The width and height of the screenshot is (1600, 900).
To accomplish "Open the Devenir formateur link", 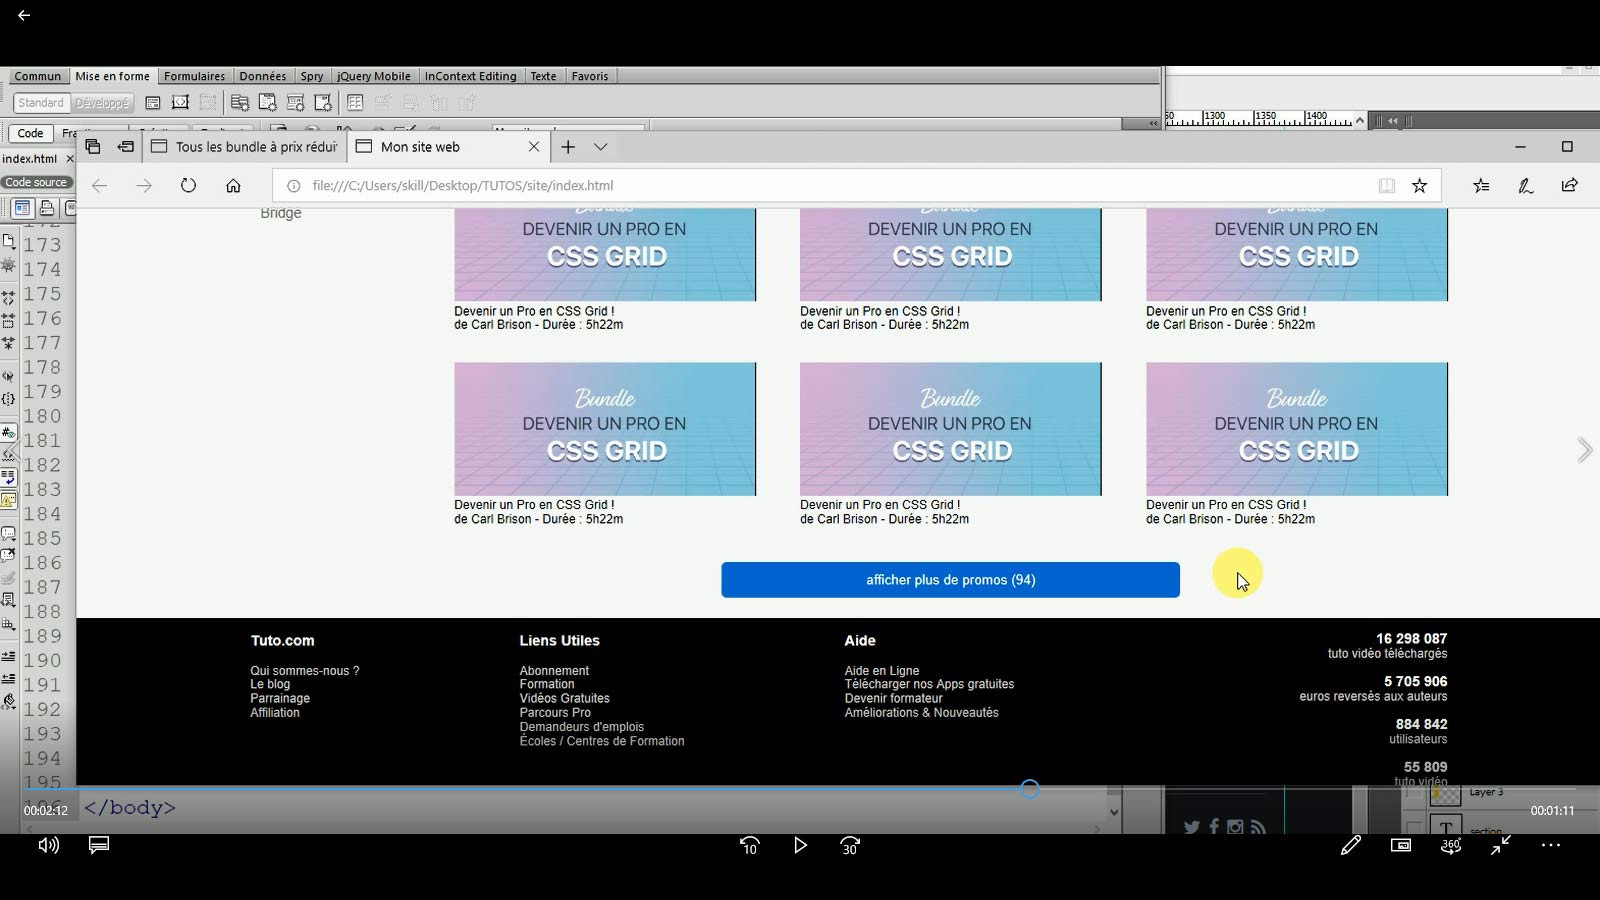I will tap(893, 699).
